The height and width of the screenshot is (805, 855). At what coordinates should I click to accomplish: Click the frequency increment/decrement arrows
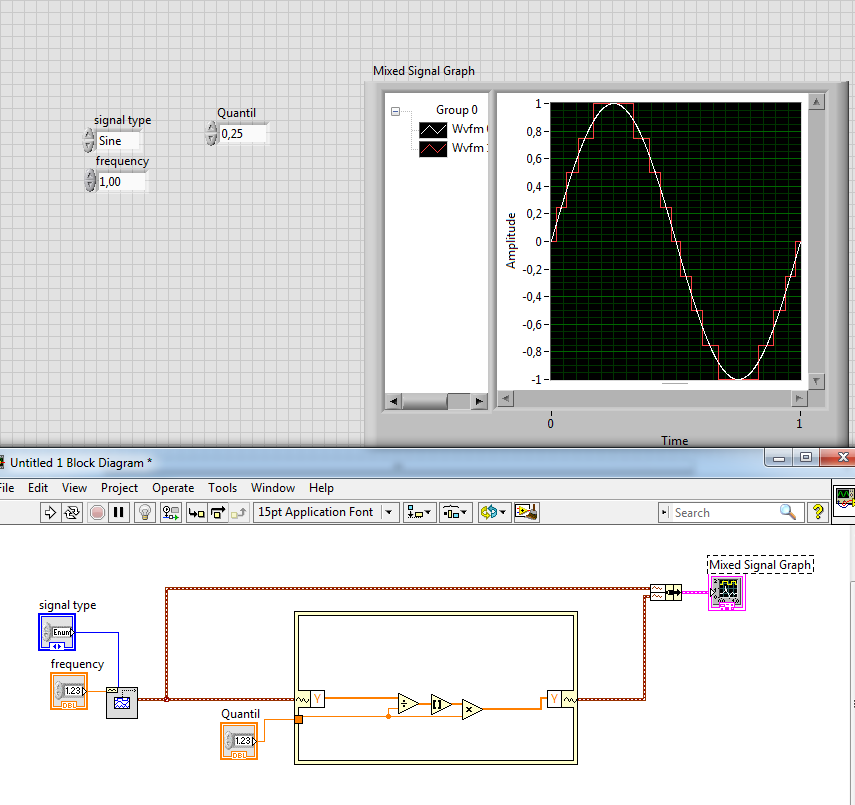[91, 181]
